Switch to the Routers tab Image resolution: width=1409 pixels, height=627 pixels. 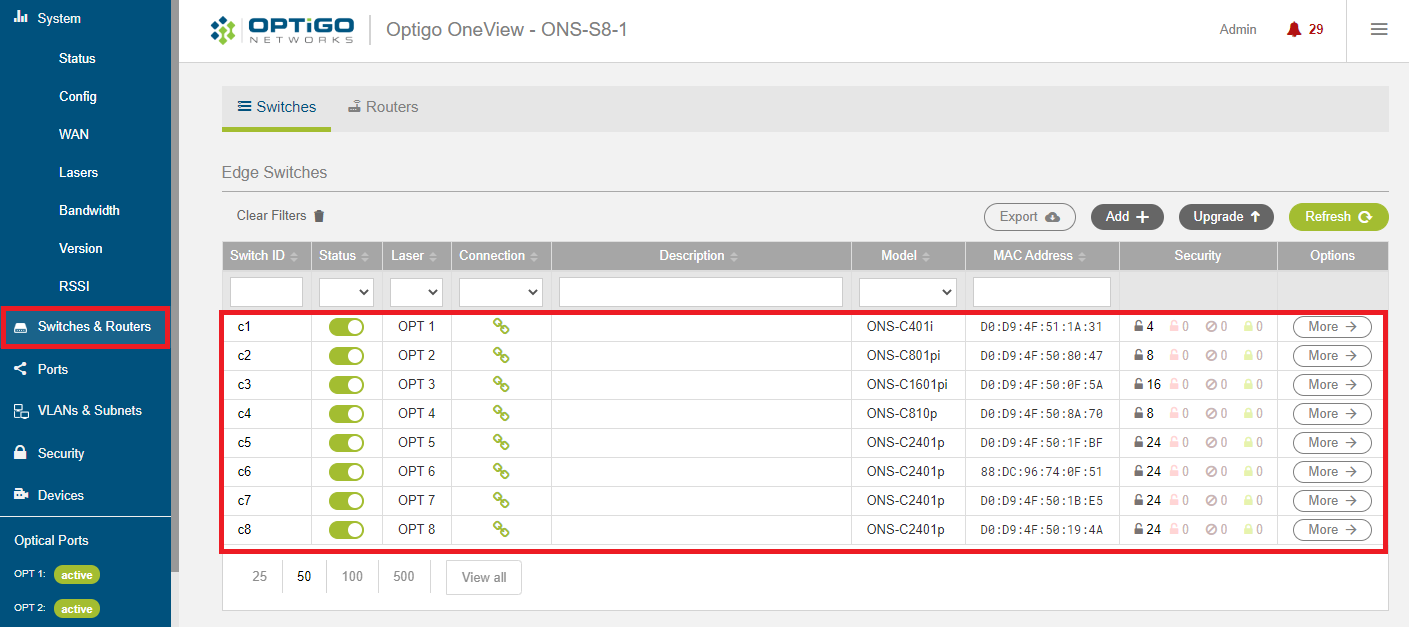point(383,106)
